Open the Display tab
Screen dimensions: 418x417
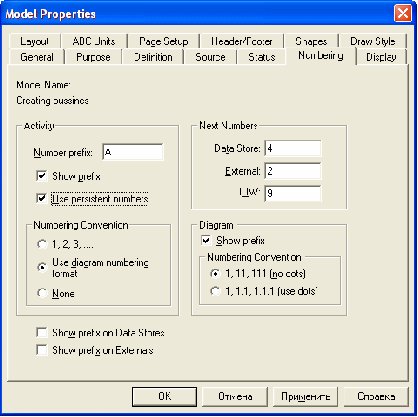(x=381, y=57)
